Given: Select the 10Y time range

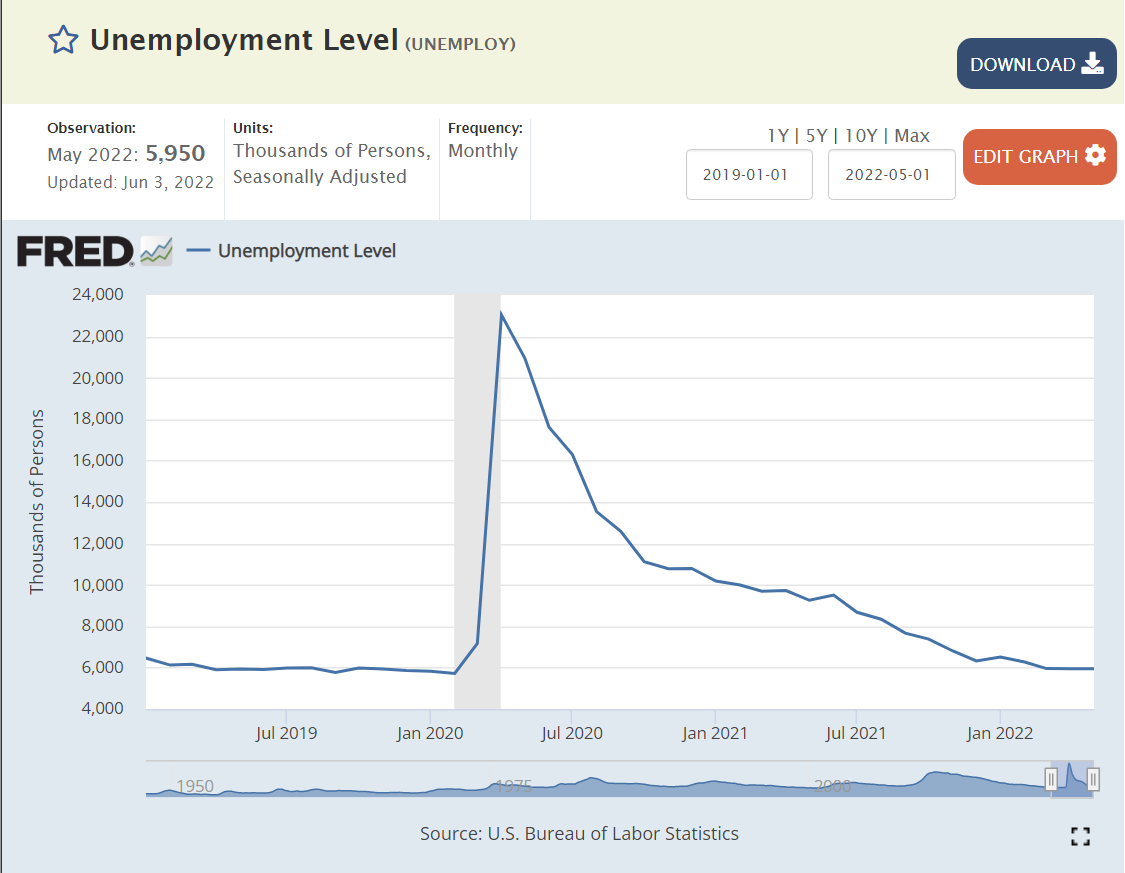Looking at the screenshot, I should point(860,136).
